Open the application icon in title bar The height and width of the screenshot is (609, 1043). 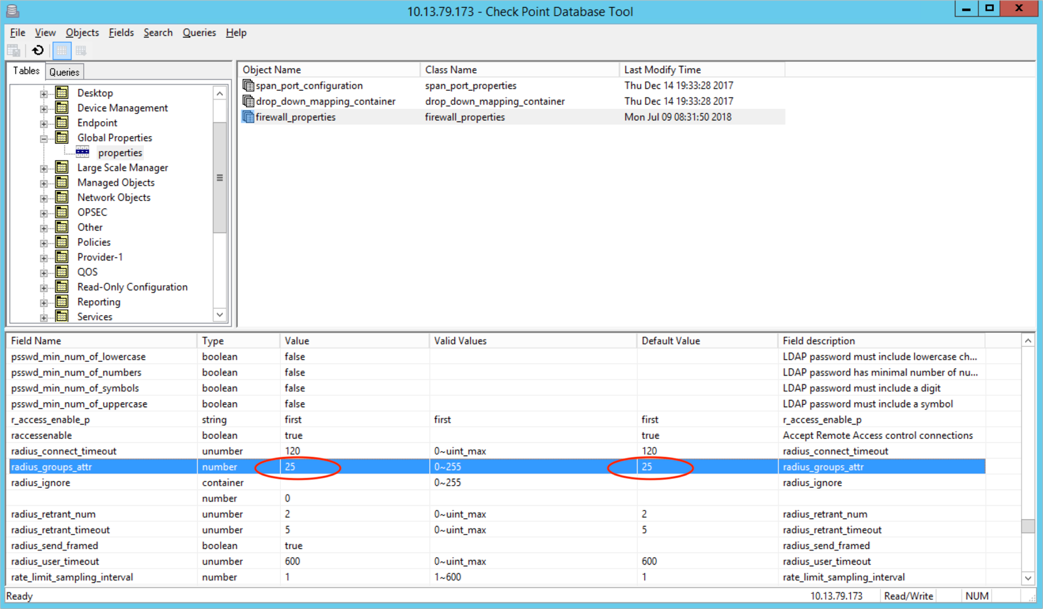click(13, 12)
